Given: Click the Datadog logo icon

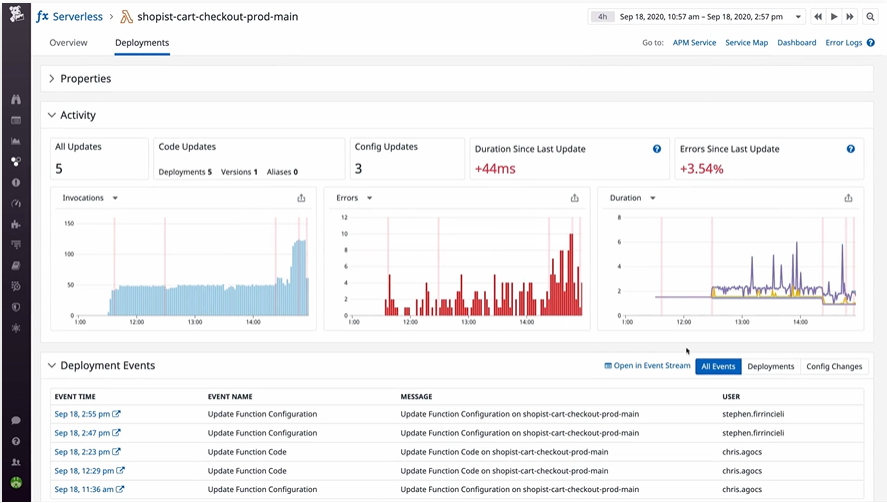Looking at the screenshot, I should coord(16,14).
